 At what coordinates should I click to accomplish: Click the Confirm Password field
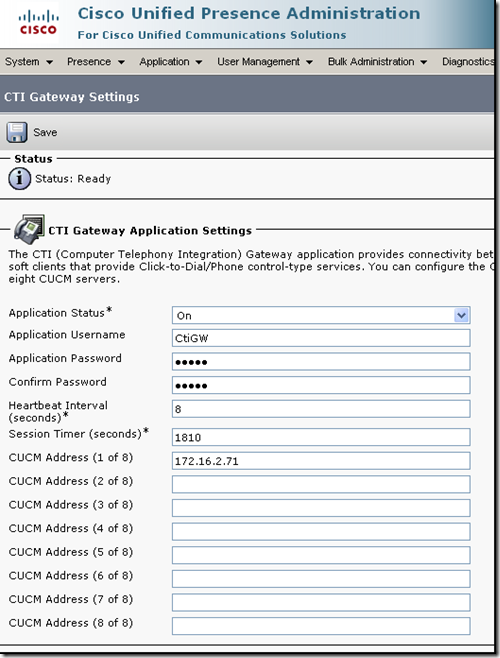pyautogui.click(x=321, y=385)
